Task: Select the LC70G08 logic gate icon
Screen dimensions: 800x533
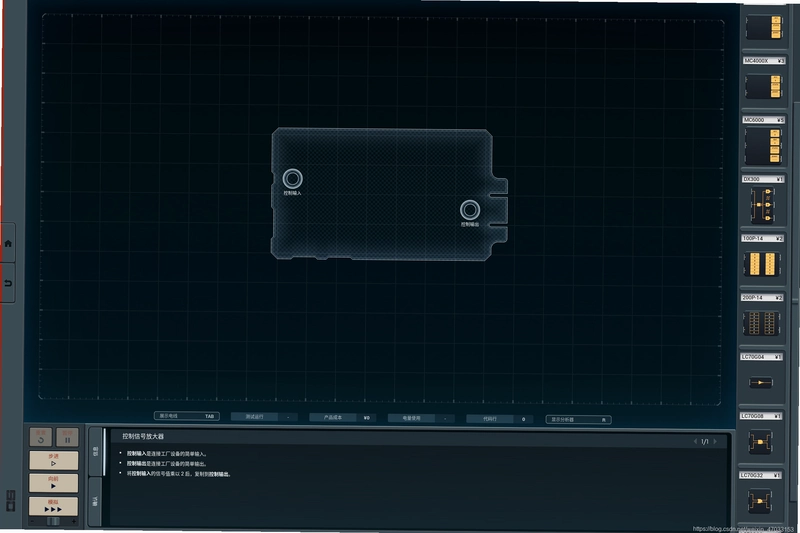Action: 760,442
